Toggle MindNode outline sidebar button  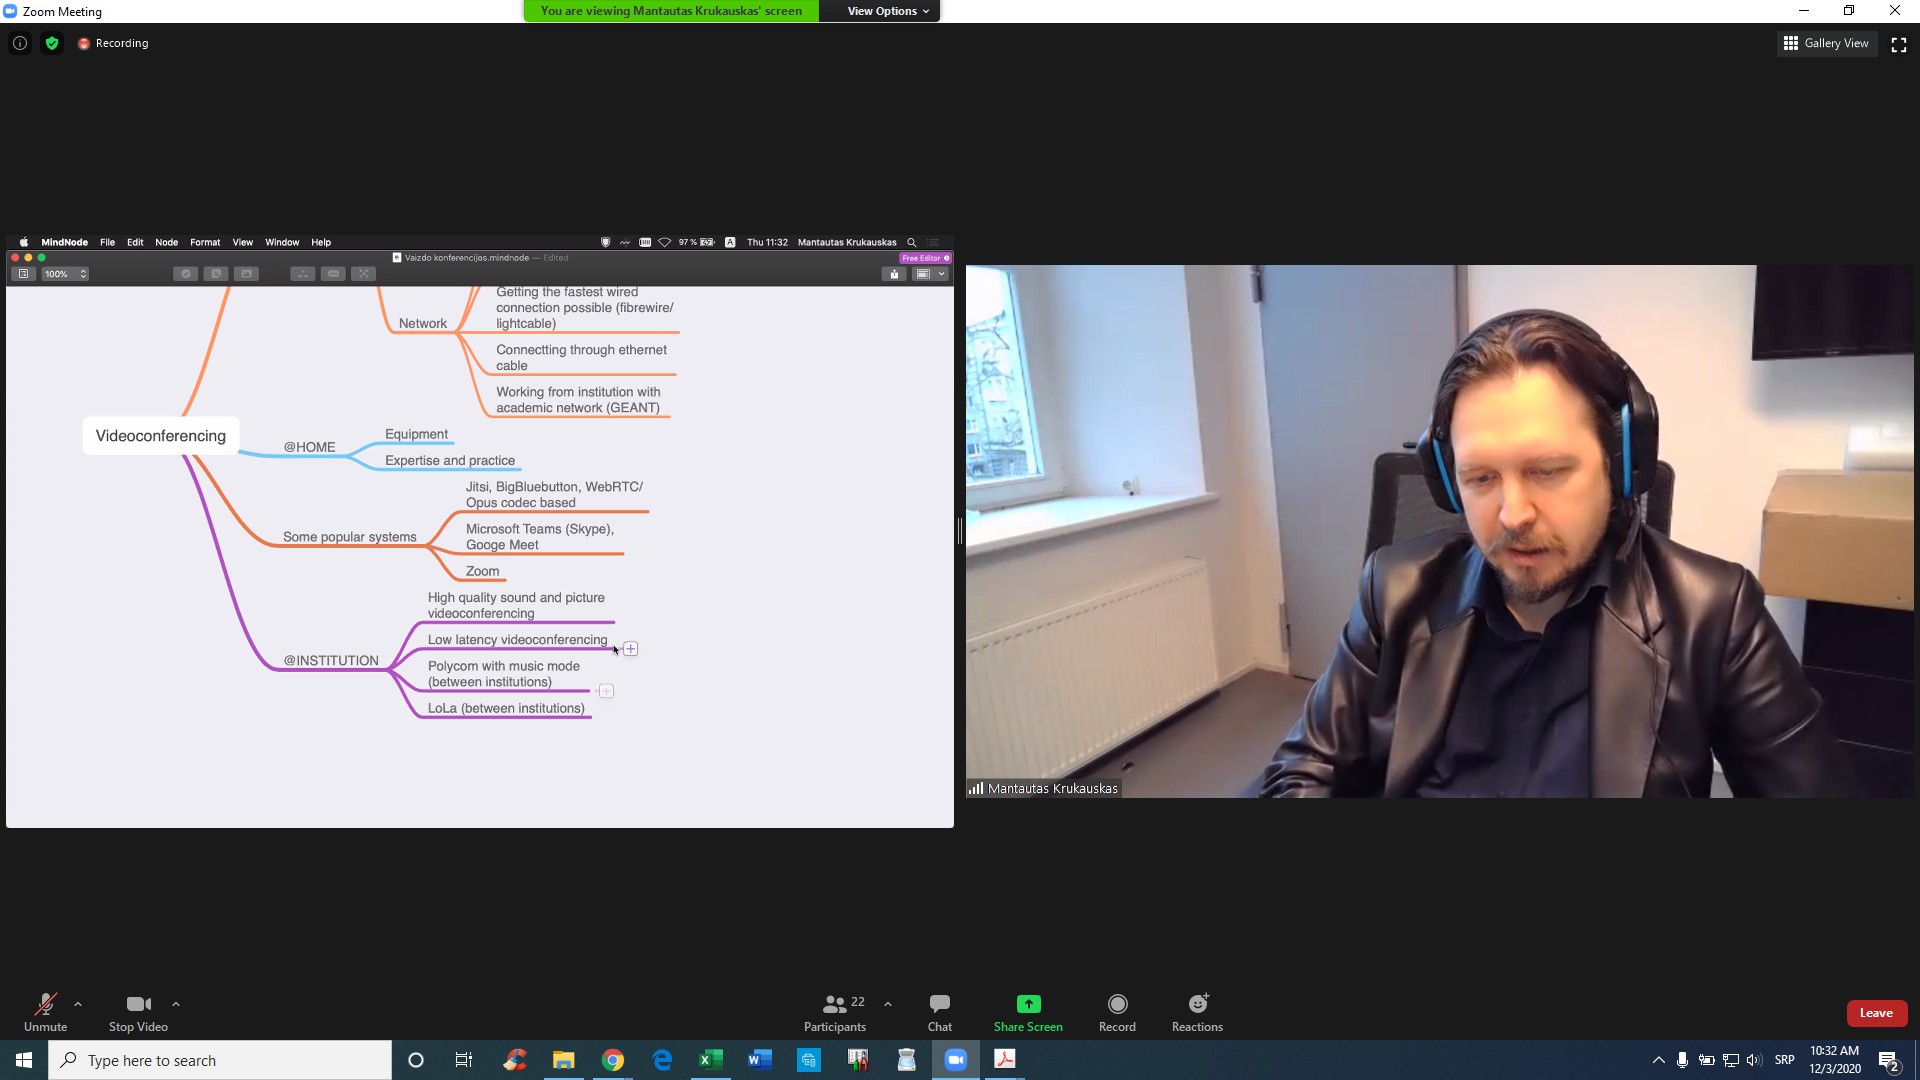coord(23,274)
